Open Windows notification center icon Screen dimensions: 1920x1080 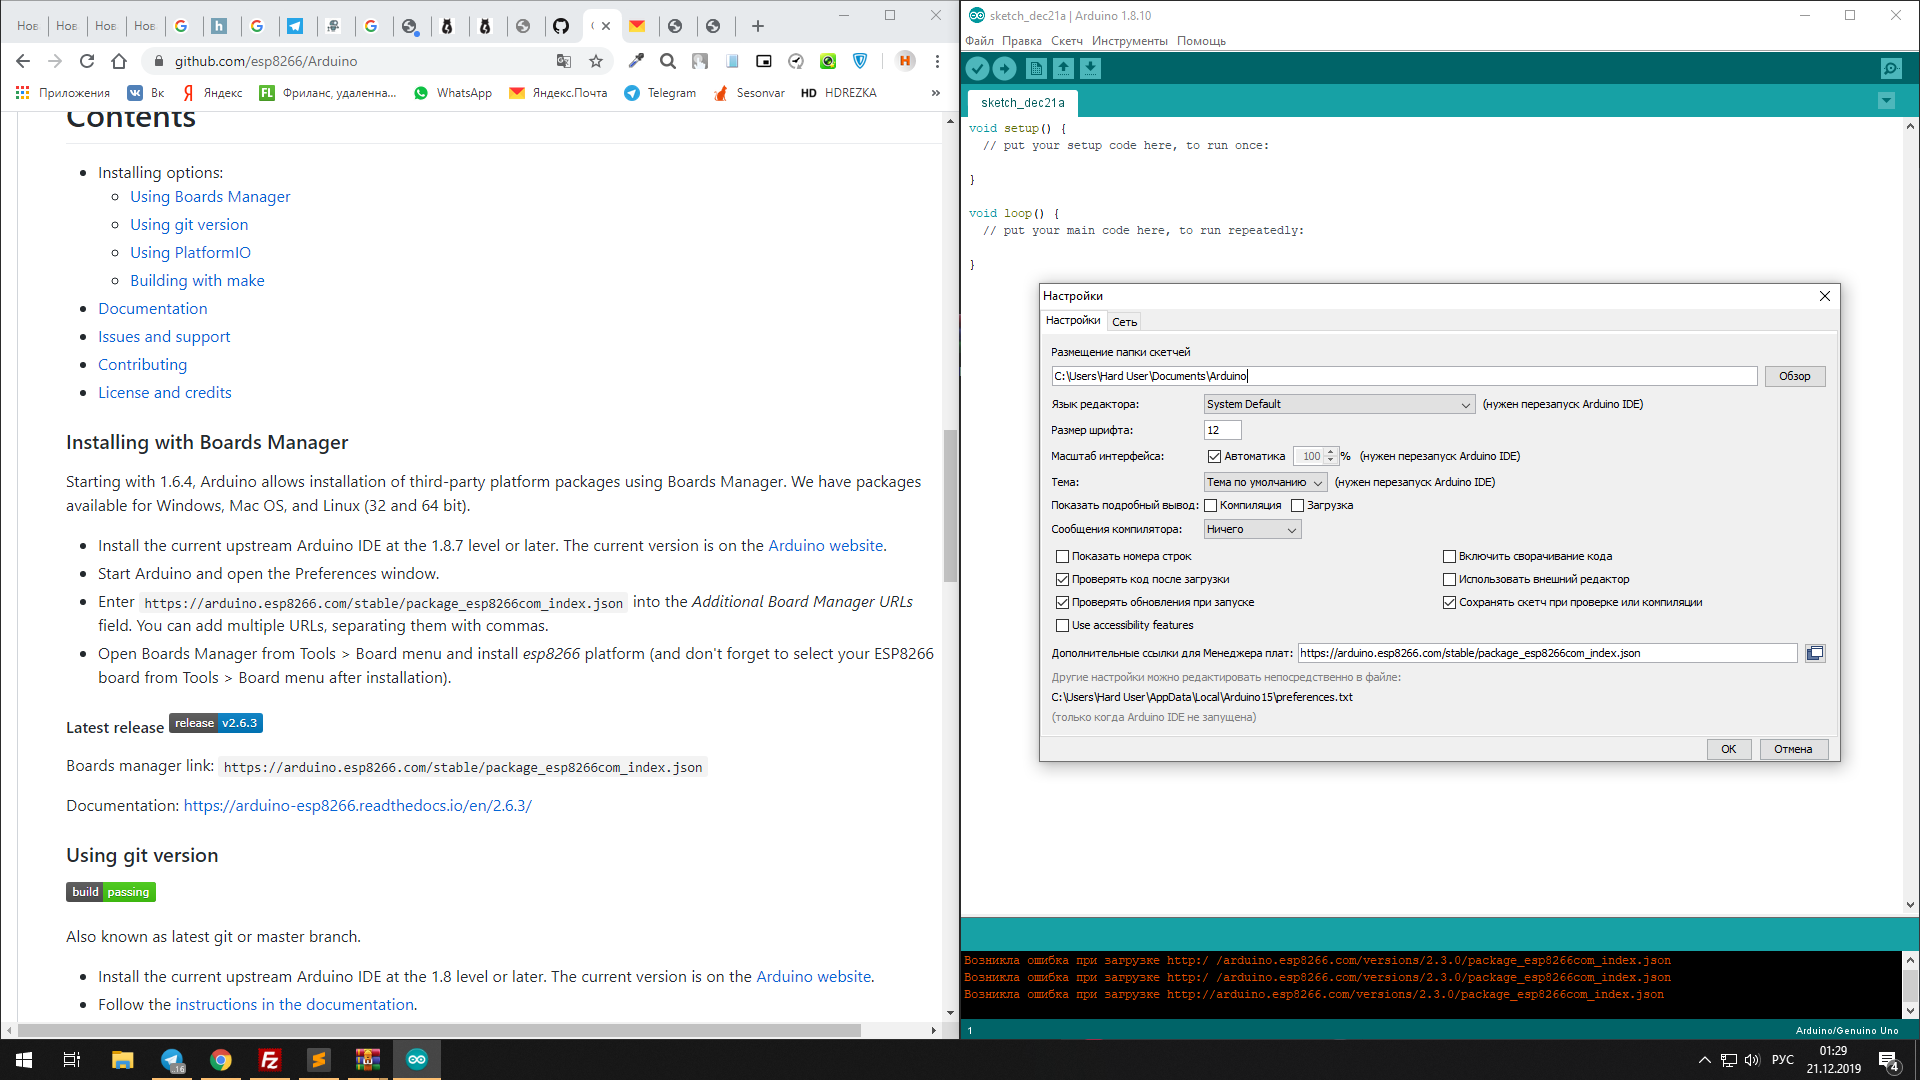(1889, 1060)
